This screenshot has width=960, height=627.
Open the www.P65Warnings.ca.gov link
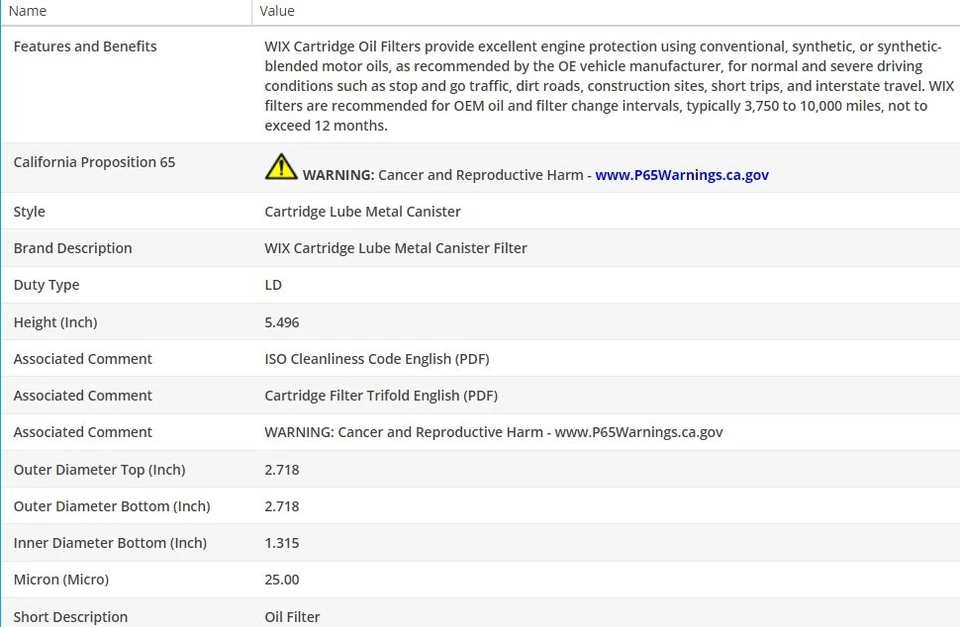tap(681, 175)
